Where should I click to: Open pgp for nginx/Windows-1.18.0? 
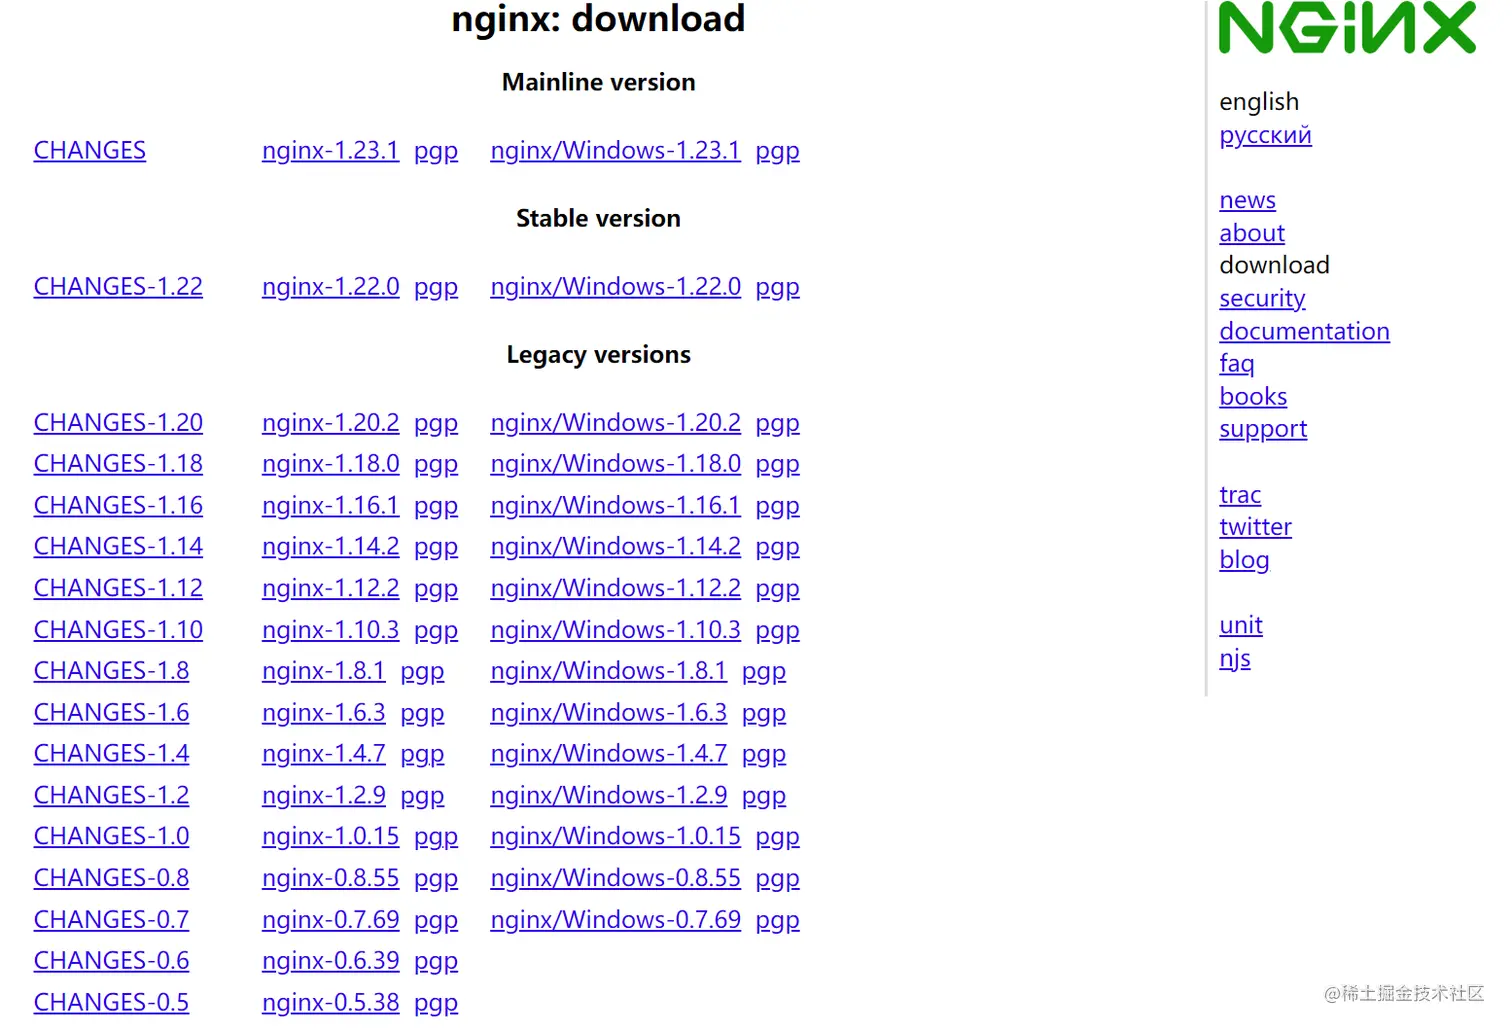pyautogui.click(x=777, y=464)
